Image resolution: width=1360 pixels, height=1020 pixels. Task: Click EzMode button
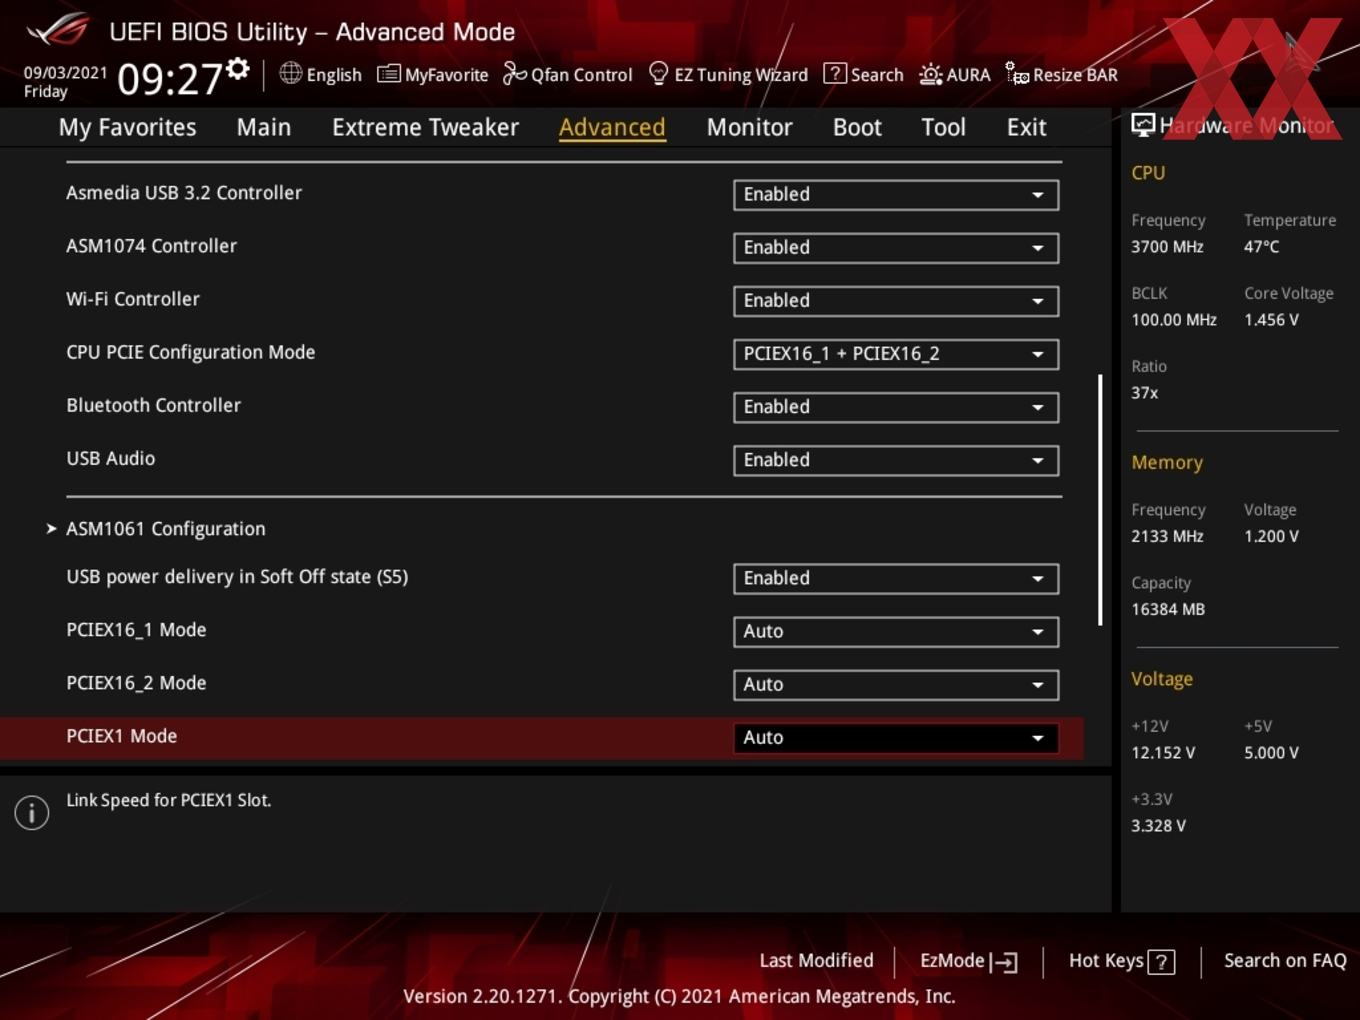click(968, 961)
